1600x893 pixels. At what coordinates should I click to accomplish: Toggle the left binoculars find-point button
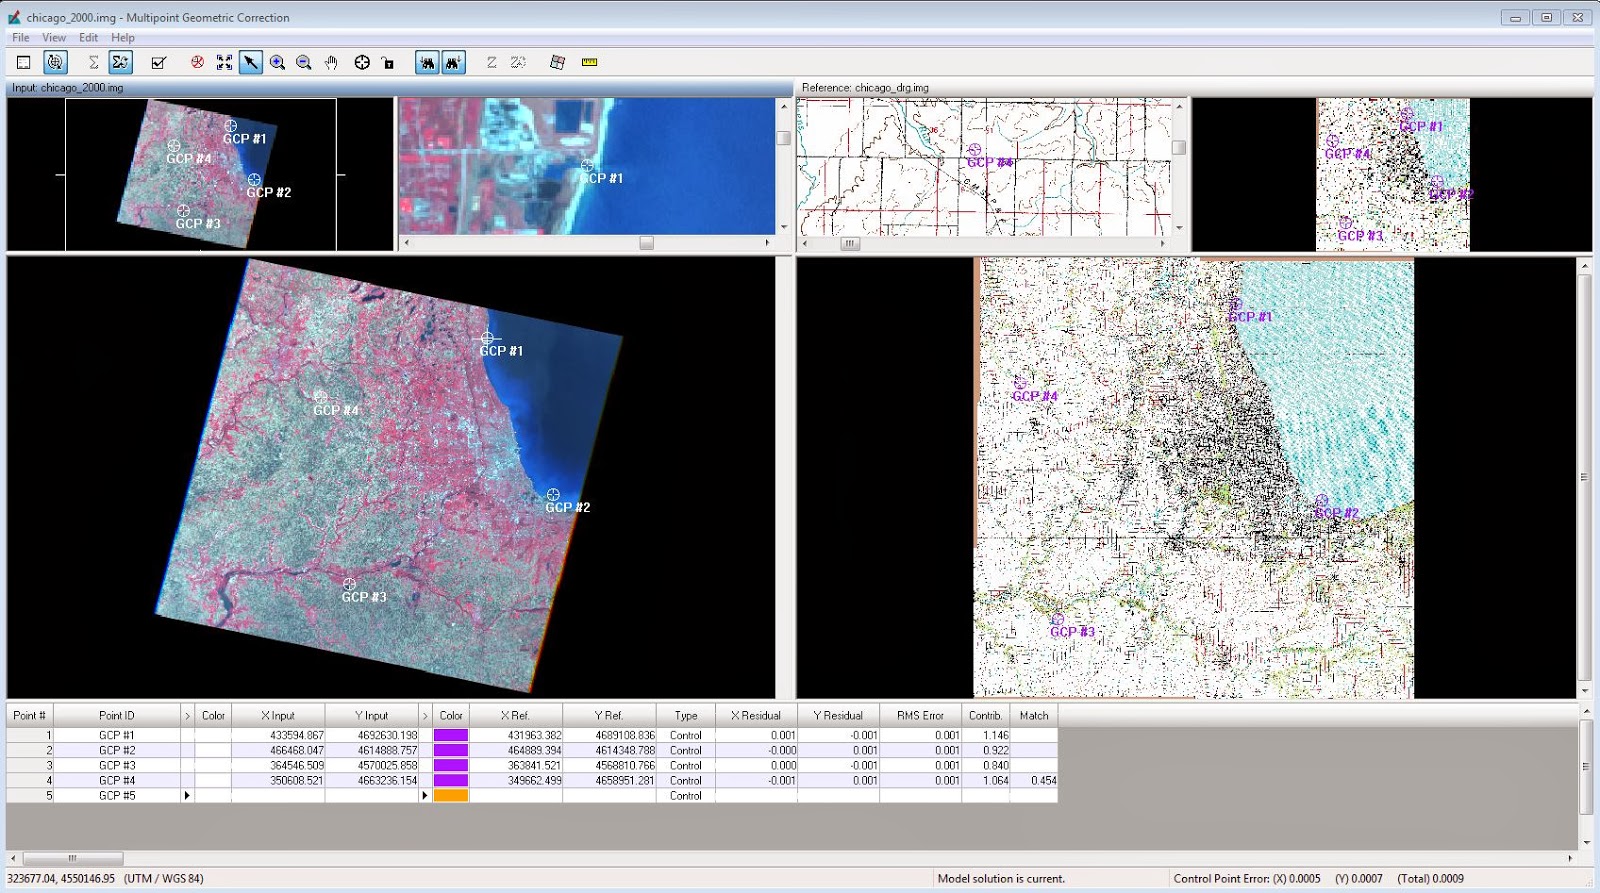tap(427, 62)
